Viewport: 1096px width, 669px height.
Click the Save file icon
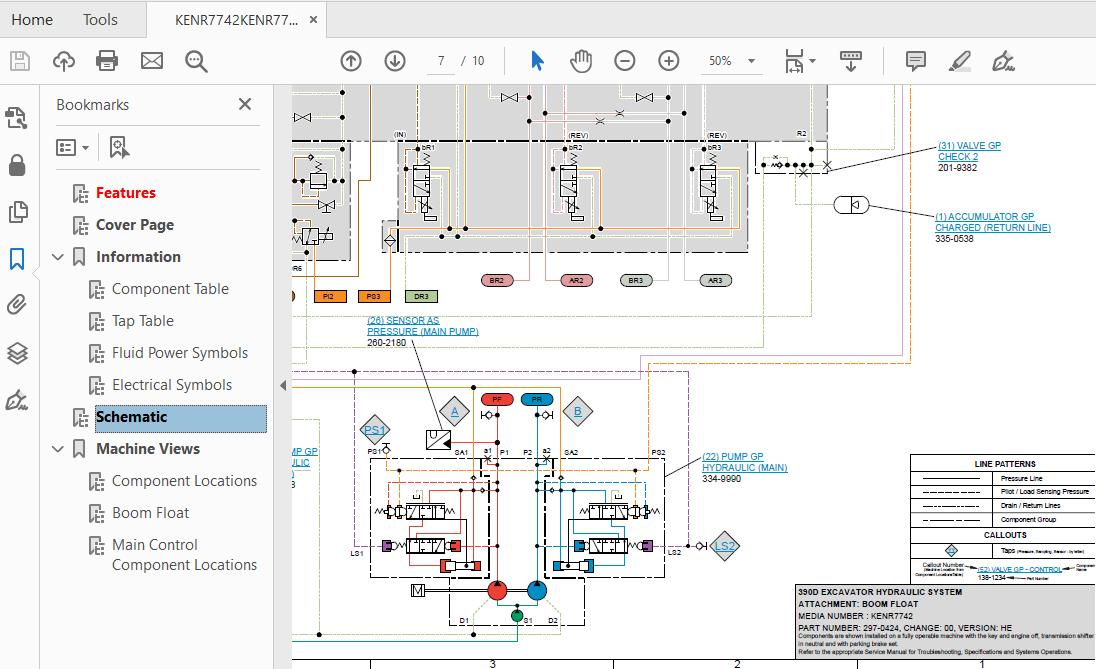[x=20, y=61]
